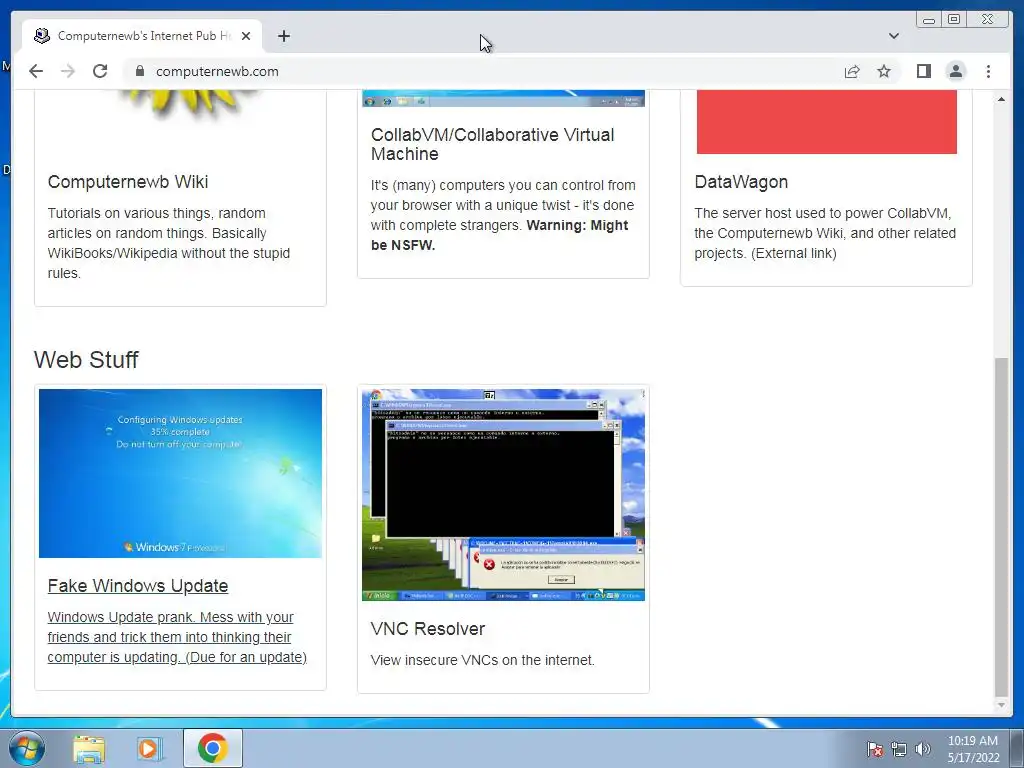Open the VNC Resolver heading
Image resolution: width=1024 pixels, height=768 pixels.
428,629
